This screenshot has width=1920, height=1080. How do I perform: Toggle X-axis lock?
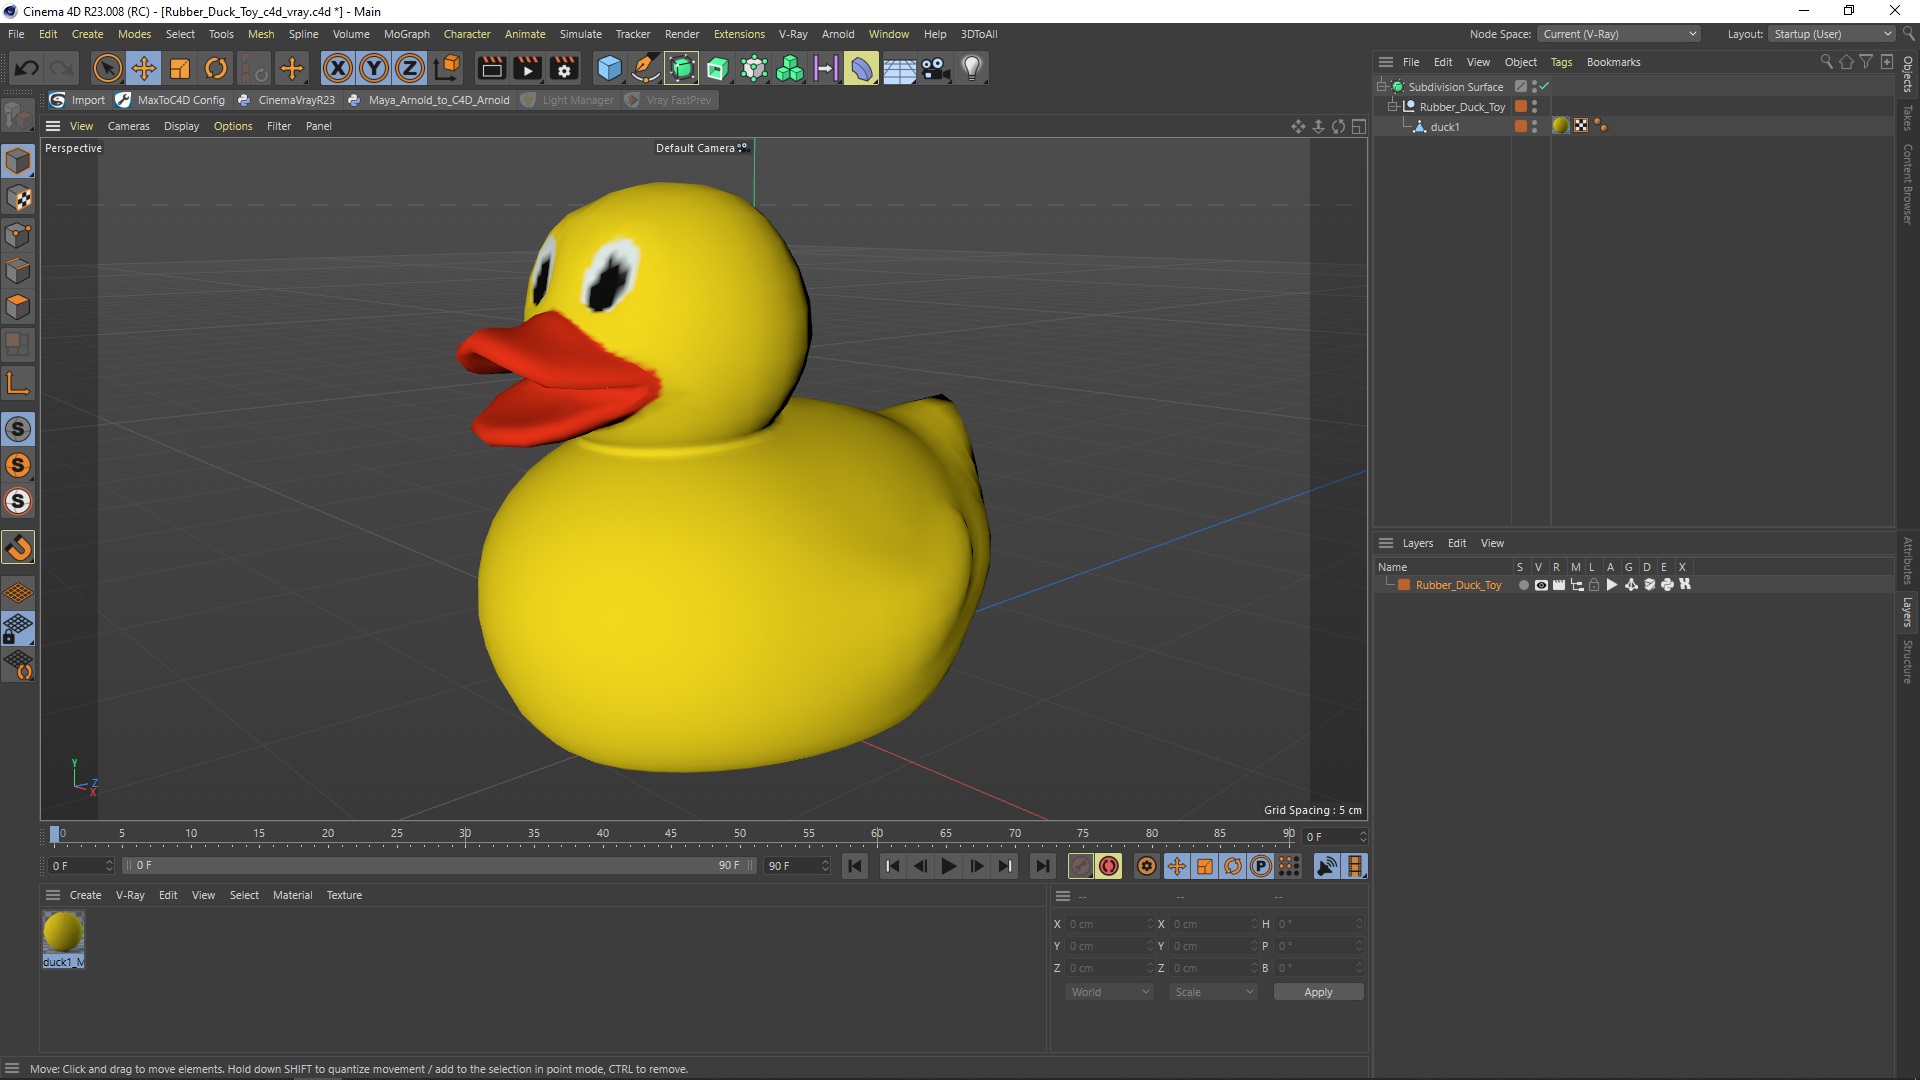point(337,68)
